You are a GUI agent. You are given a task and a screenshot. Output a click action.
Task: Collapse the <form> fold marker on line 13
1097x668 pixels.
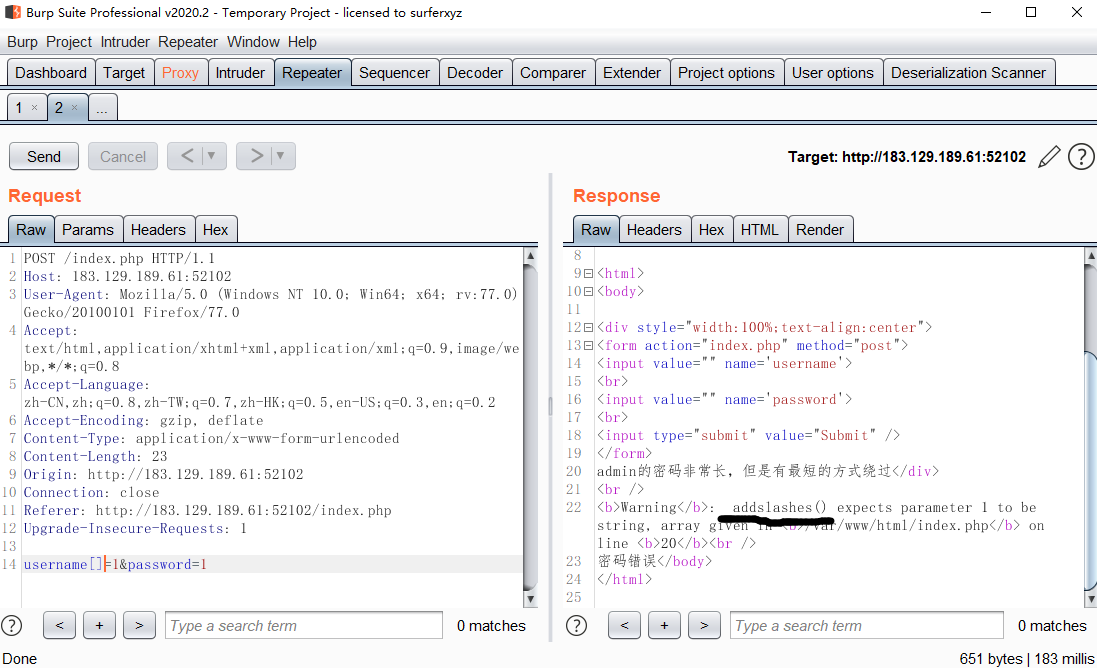coord(588,345)
